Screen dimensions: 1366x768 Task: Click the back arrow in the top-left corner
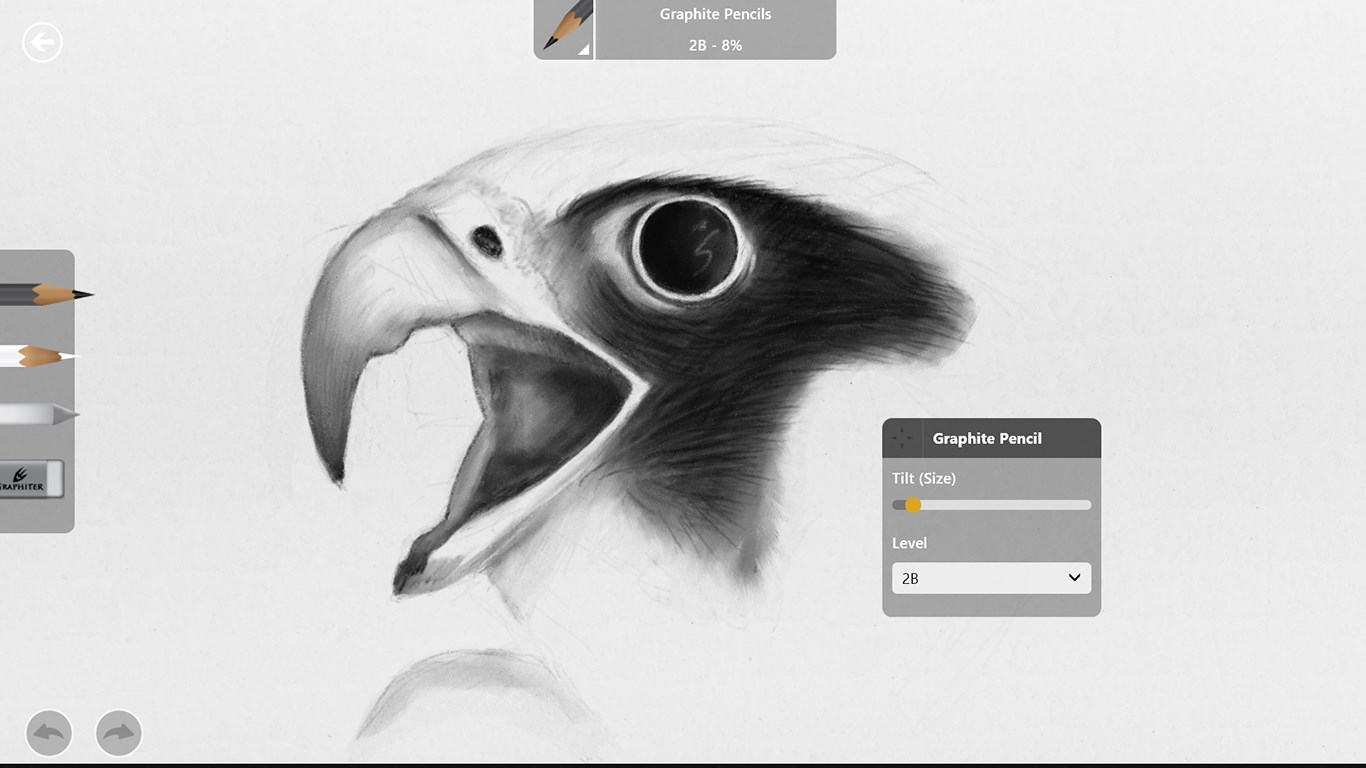[42, 42]
